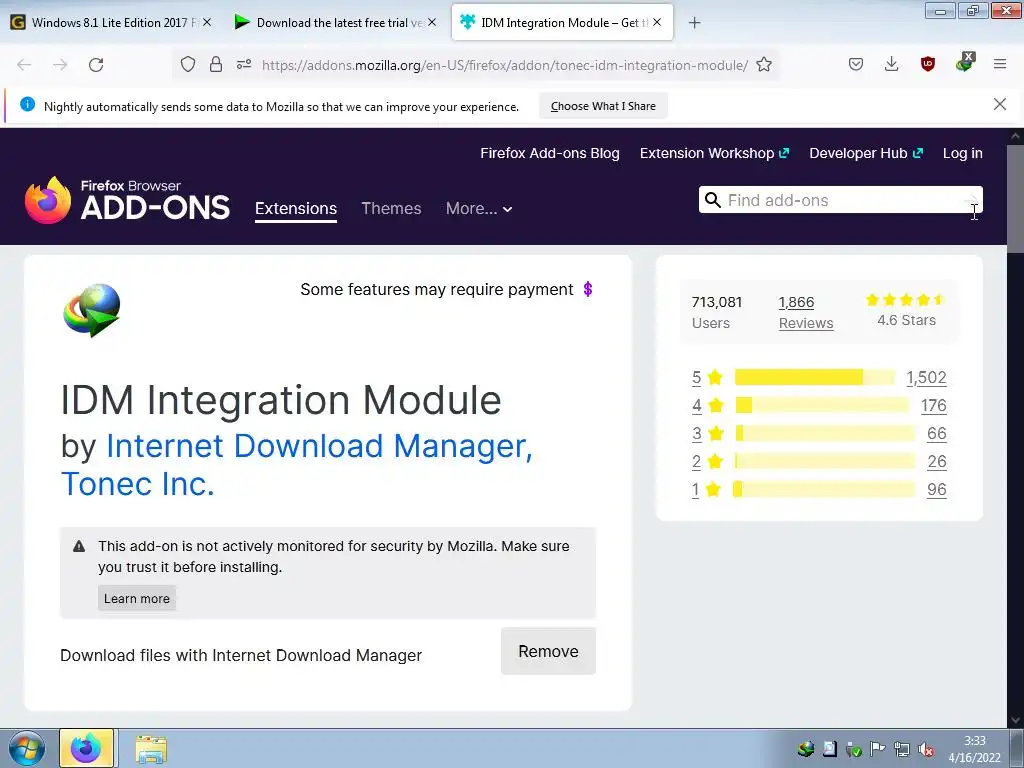The height and width of the screenshot is (768, 1024).
Task: Click the 4.6 star rating stars
Action: [x=905, y=300]
